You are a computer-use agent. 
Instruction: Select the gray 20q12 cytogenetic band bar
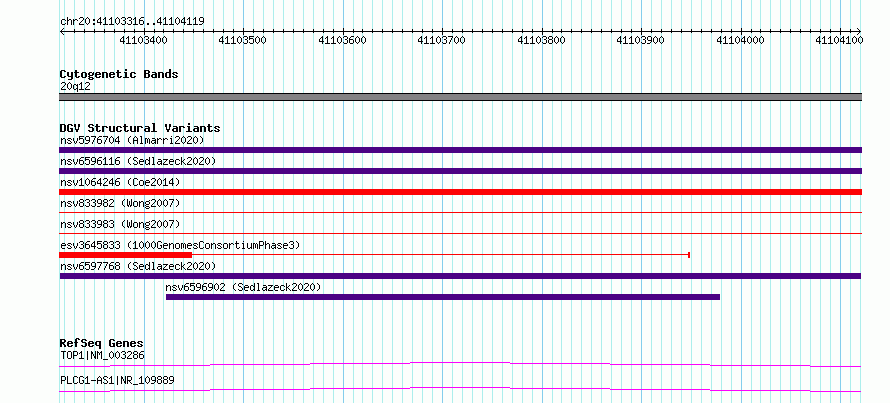point(460,97)
